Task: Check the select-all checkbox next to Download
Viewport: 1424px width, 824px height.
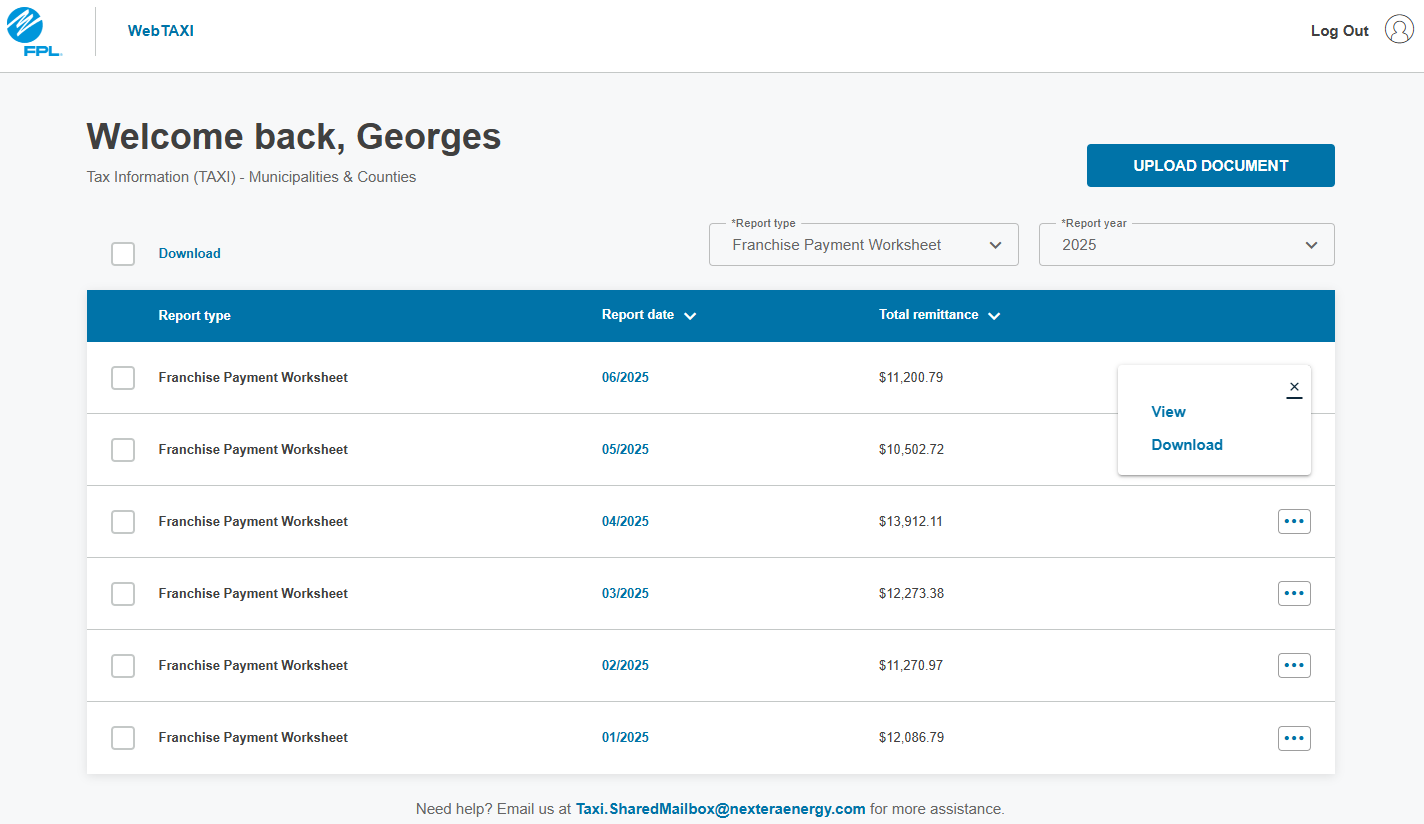Action: point(122,253)
